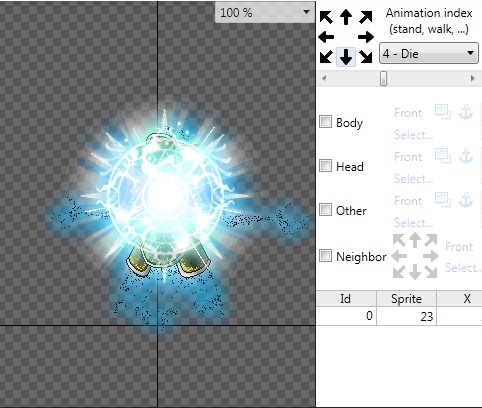
Task: Click the Body Select... link
Action: click(x=414, y=135)
